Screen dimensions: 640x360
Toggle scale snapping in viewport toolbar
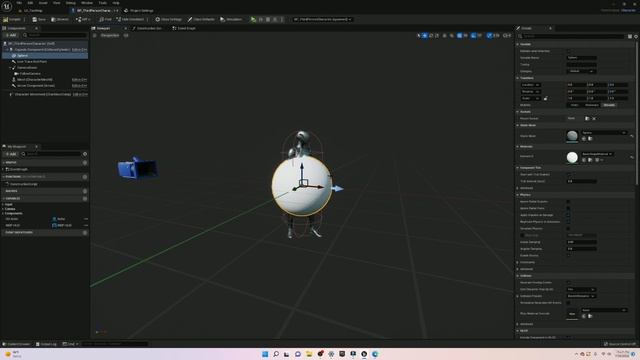click(489, 36)
